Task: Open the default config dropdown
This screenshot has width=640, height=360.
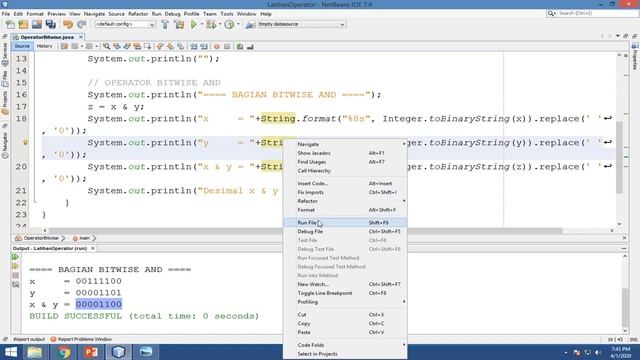Action: coord(125,24)
